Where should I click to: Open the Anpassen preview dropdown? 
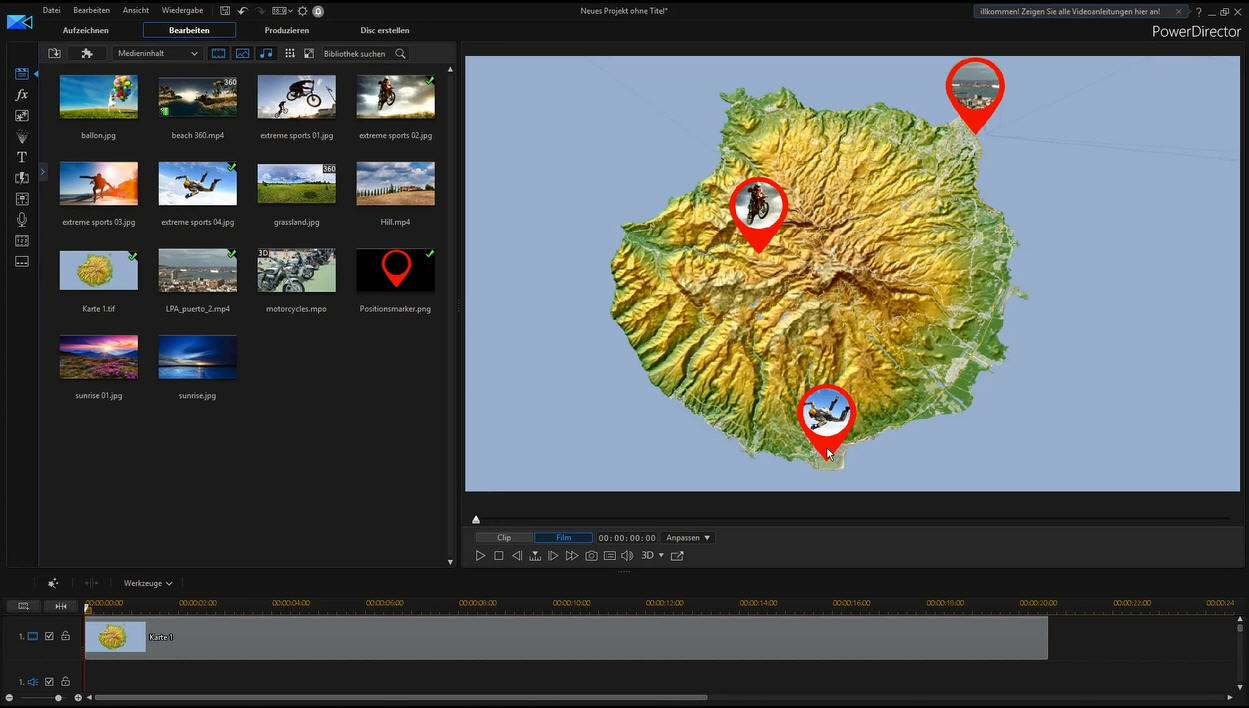[x=688, y=538]
